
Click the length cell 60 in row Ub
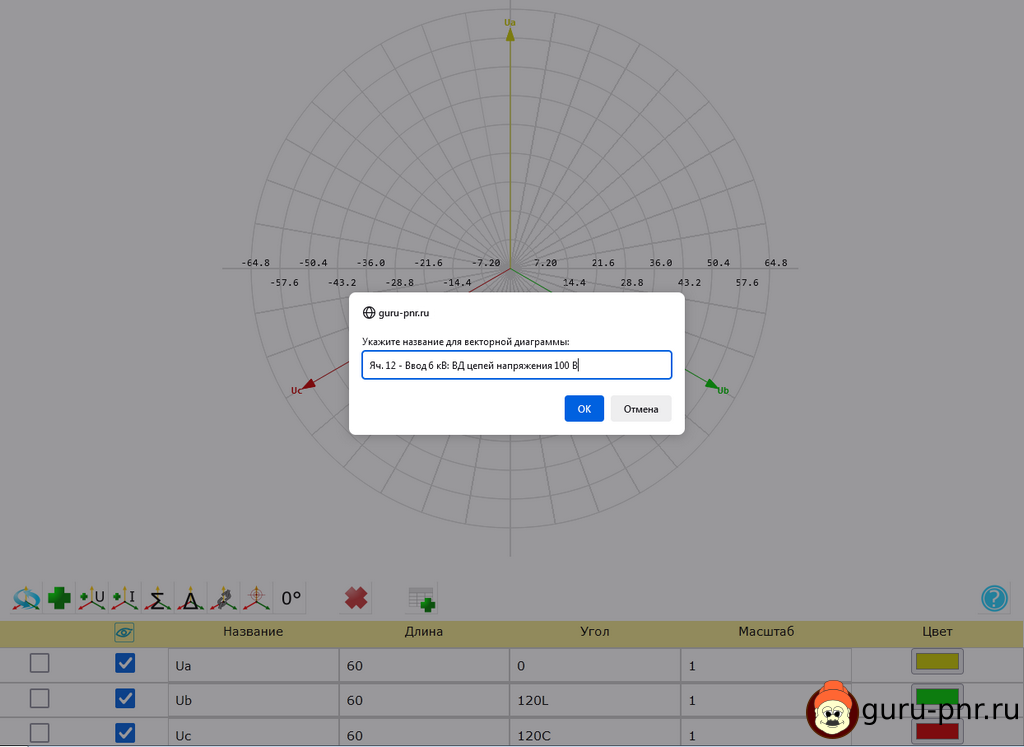click(424, 700)
